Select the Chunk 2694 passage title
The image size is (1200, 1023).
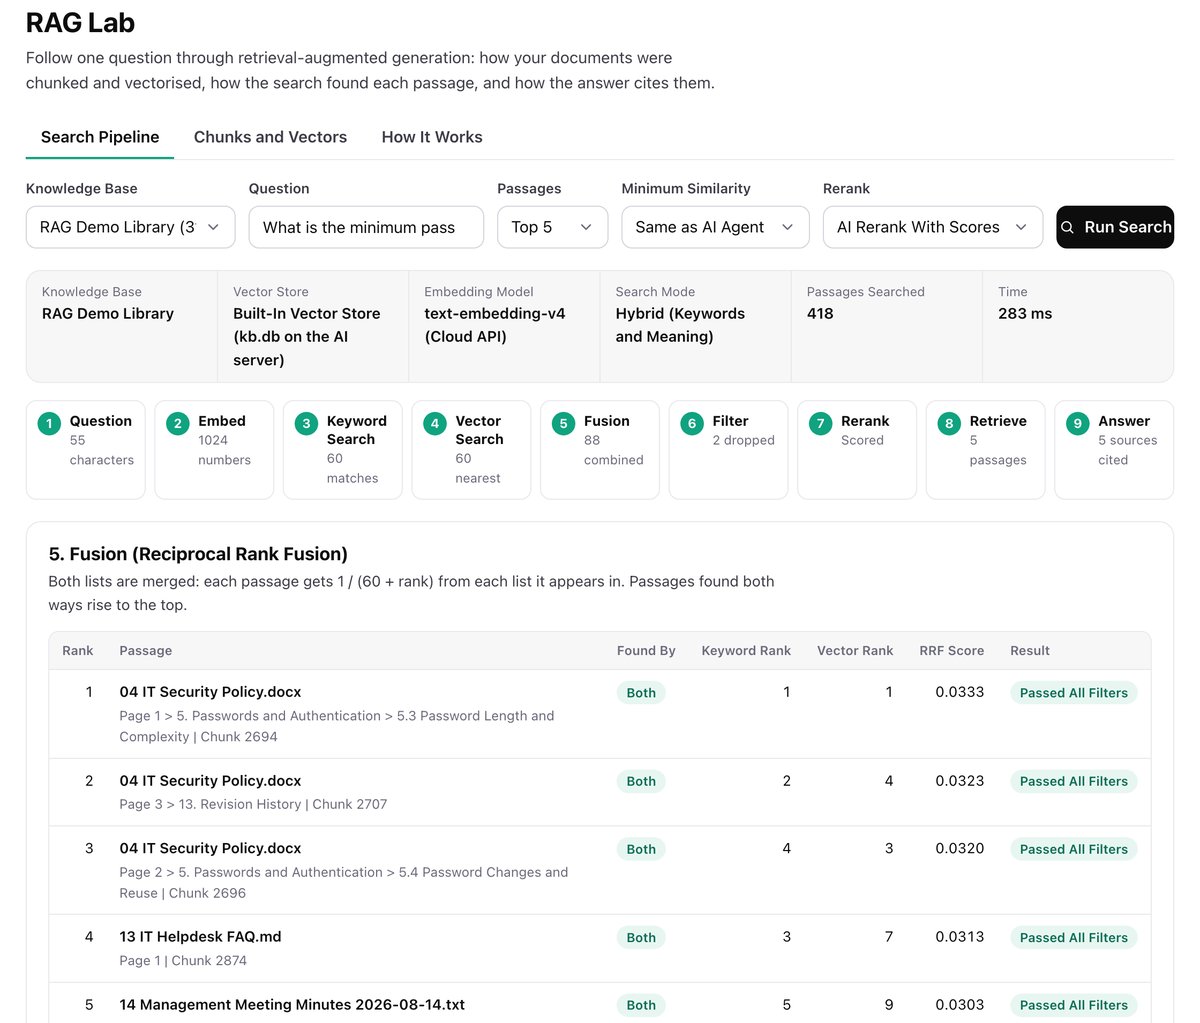coord(210,692)
